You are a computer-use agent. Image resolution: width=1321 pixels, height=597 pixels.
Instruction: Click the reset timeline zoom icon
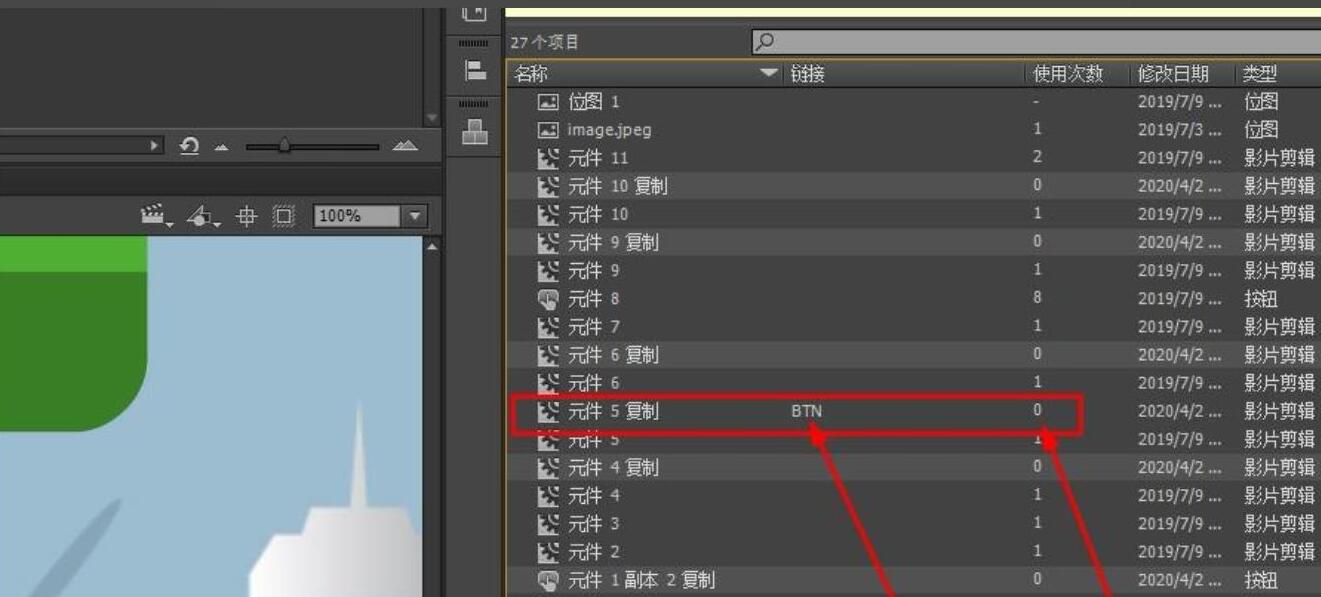coord(189,146)
